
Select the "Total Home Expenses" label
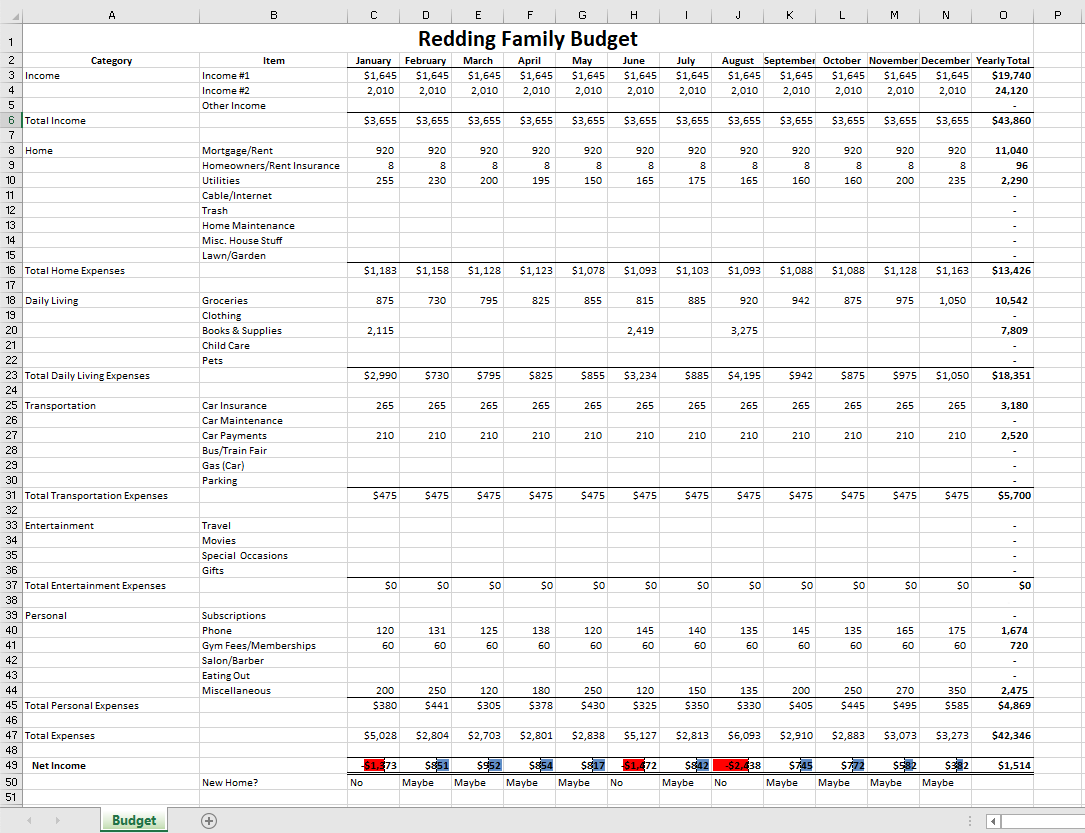(x=111, y=271)
